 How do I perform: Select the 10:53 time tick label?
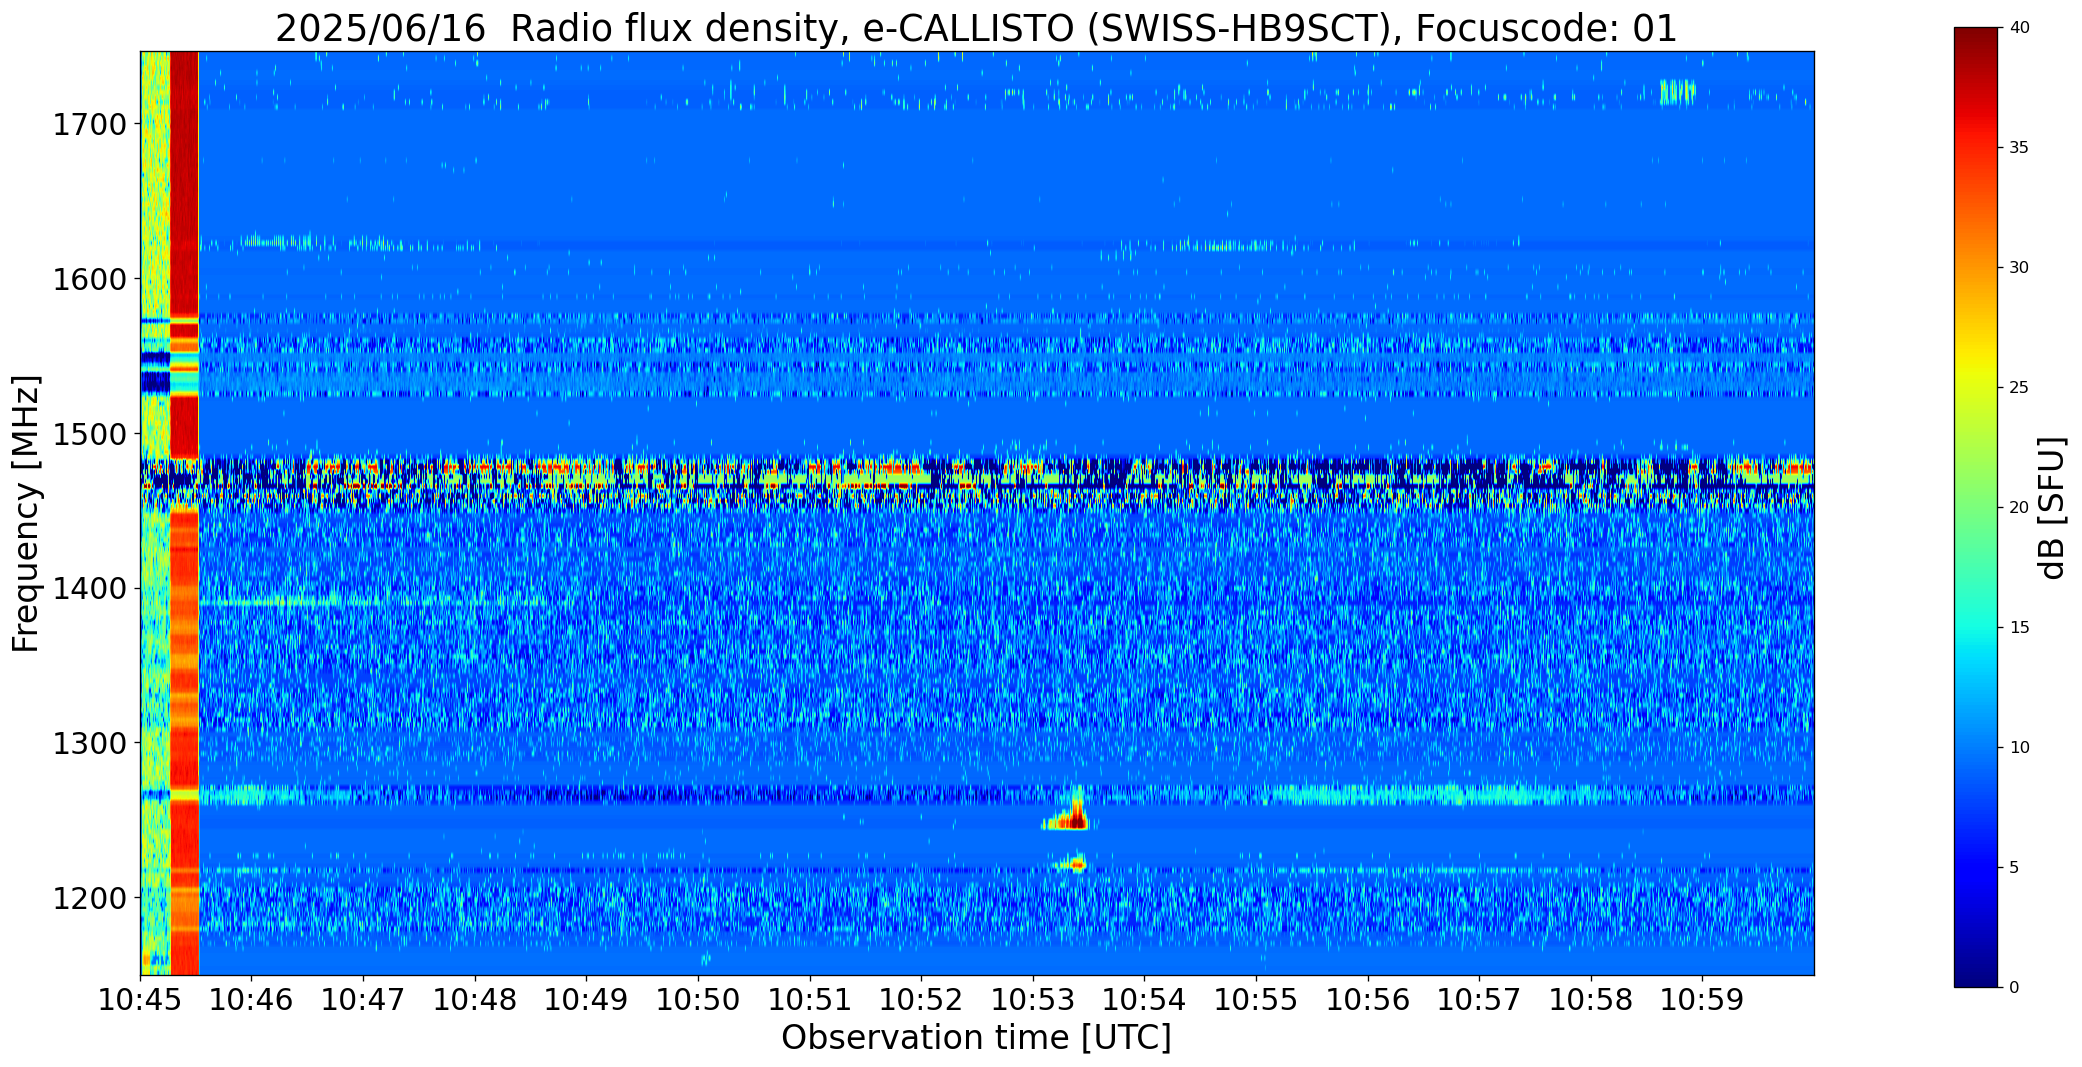point(1033,999)
